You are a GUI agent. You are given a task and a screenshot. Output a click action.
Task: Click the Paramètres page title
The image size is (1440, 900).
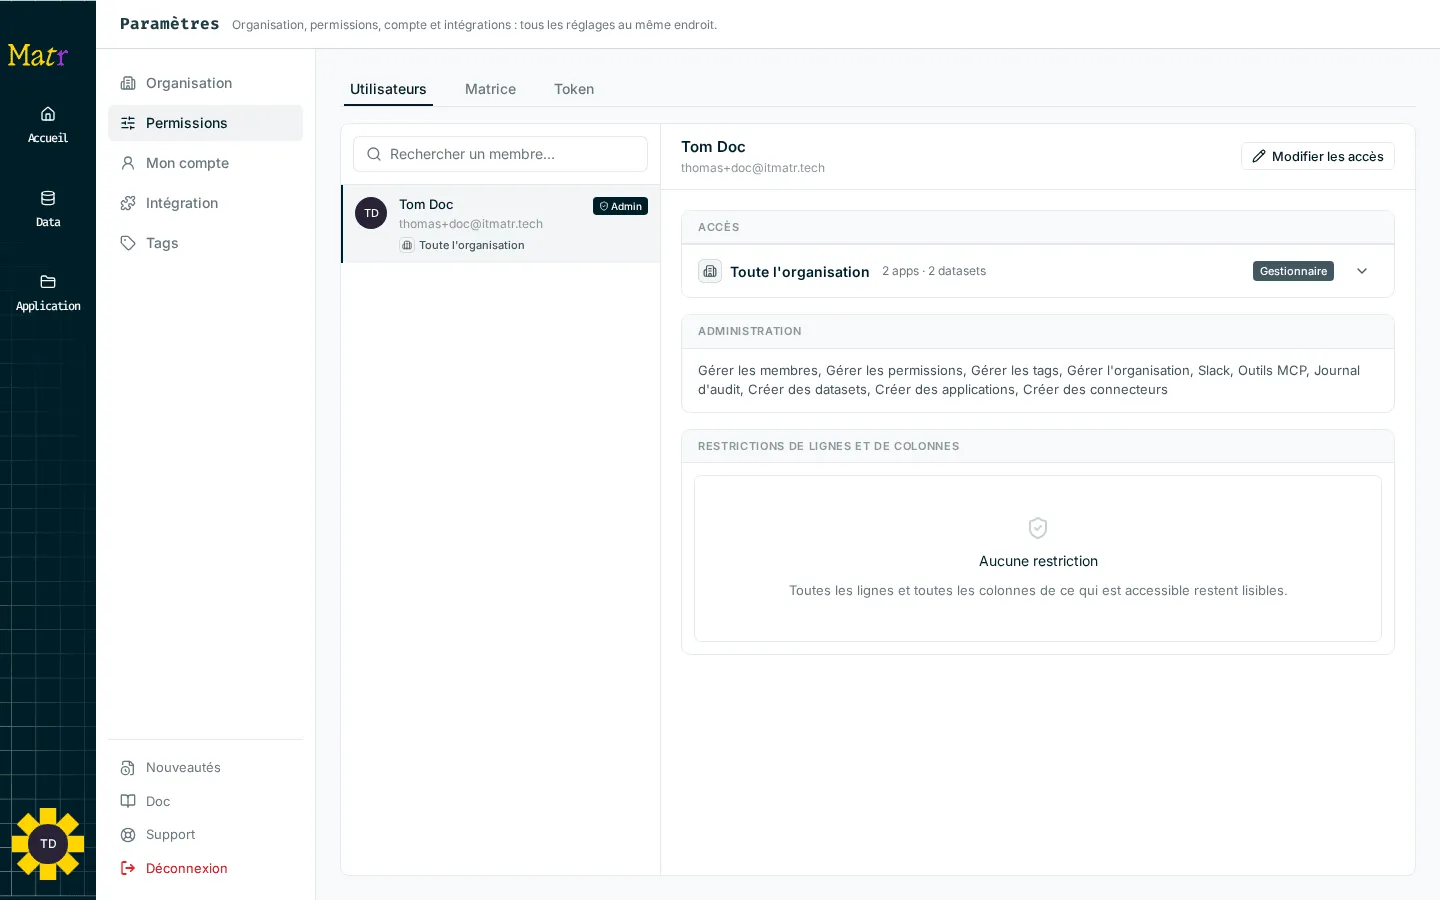[x=169, y=24]
